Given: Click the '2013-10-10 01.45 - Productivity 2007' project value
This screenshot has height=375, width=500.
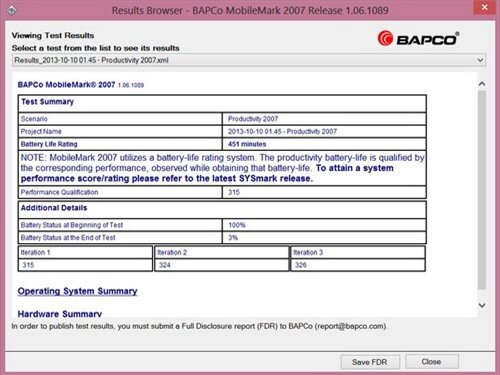Looking at the screenshot, I should pos(282,131).
